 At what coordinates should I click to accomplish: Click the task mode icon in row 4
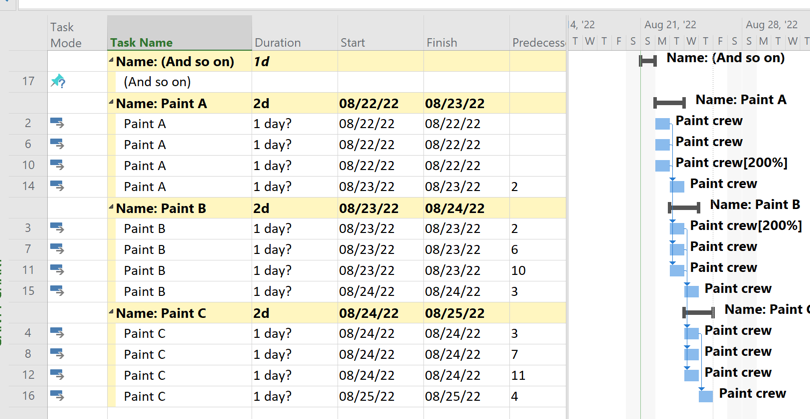(57, 333)
